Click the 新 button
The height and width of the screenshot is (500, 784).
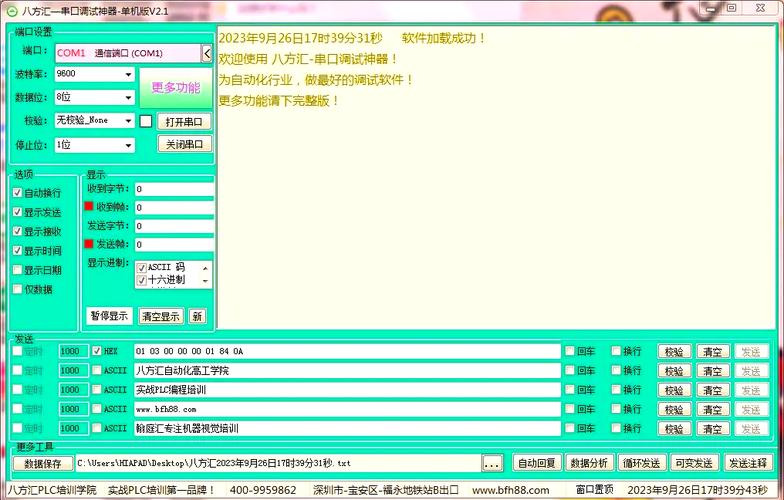pyautogui.click(x=198, y=316)
